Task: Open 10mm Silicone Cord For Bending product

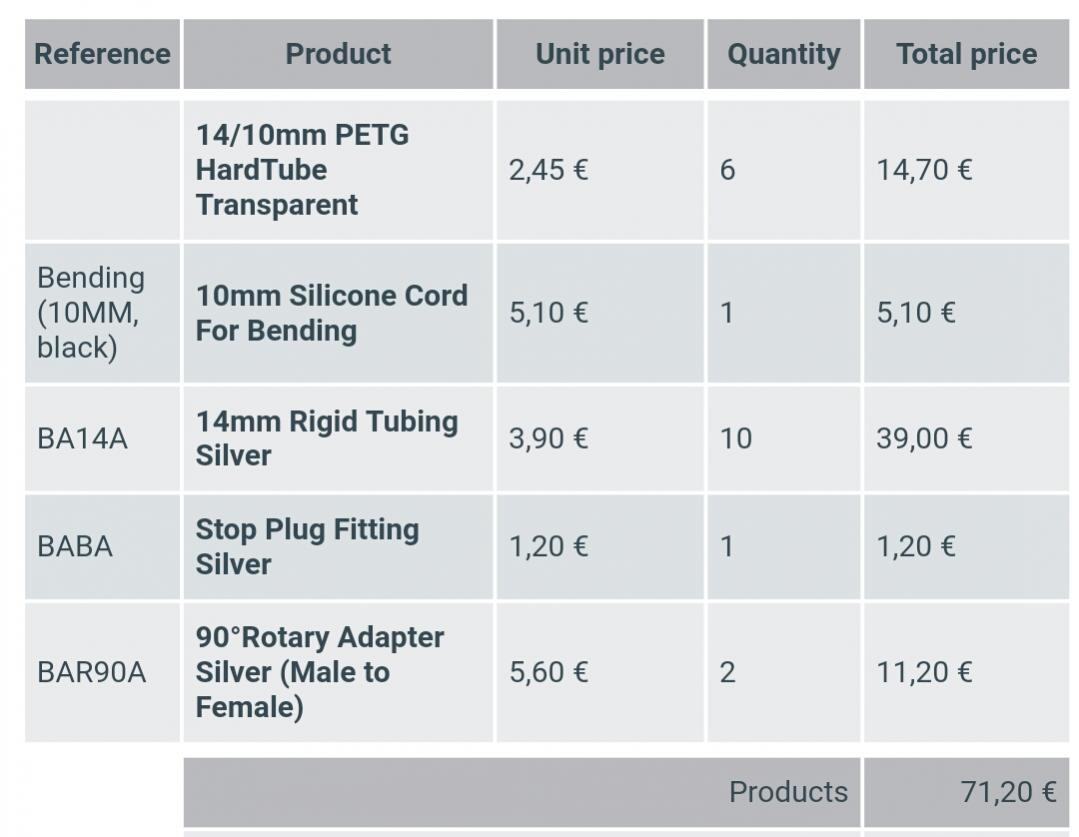Action: click(x=332, y=313)
